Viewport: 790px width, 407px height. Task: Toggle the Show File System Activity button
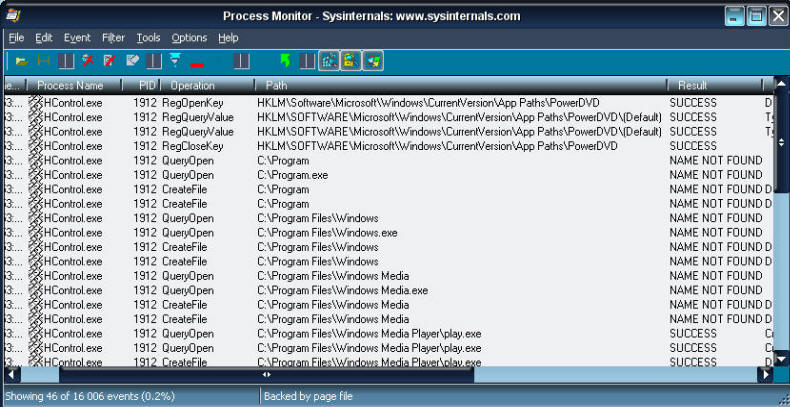pyautogui.click(x=350, y=62)
